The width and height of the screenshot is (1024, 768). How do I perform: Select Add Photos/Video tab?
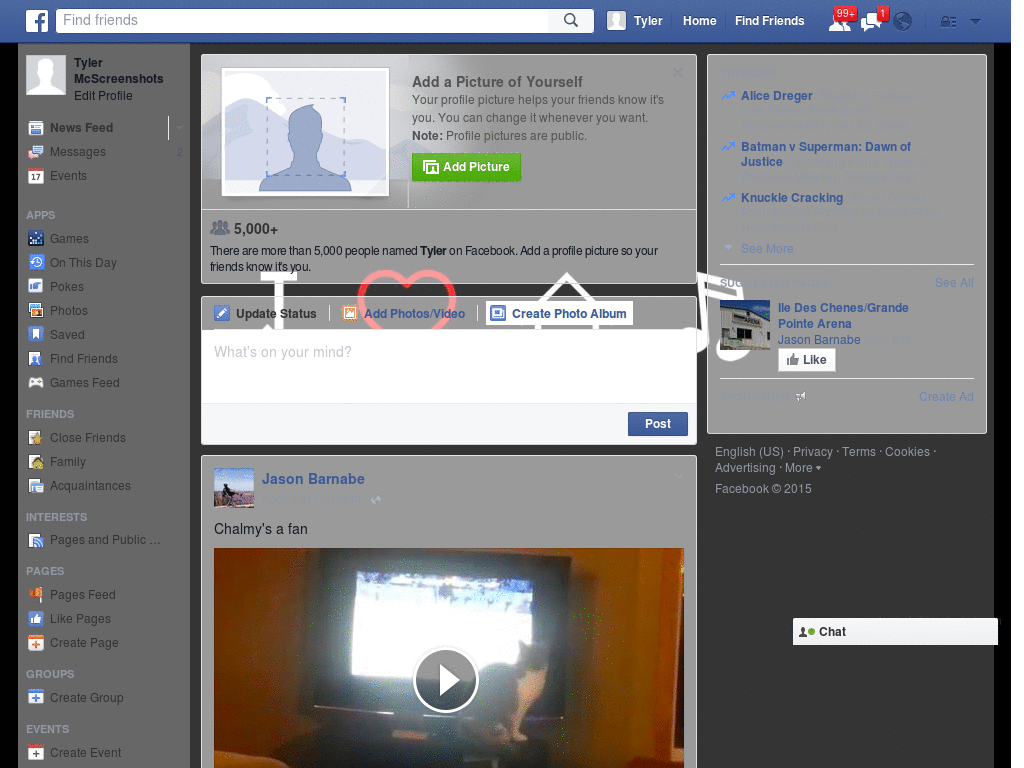pos(405,313)
